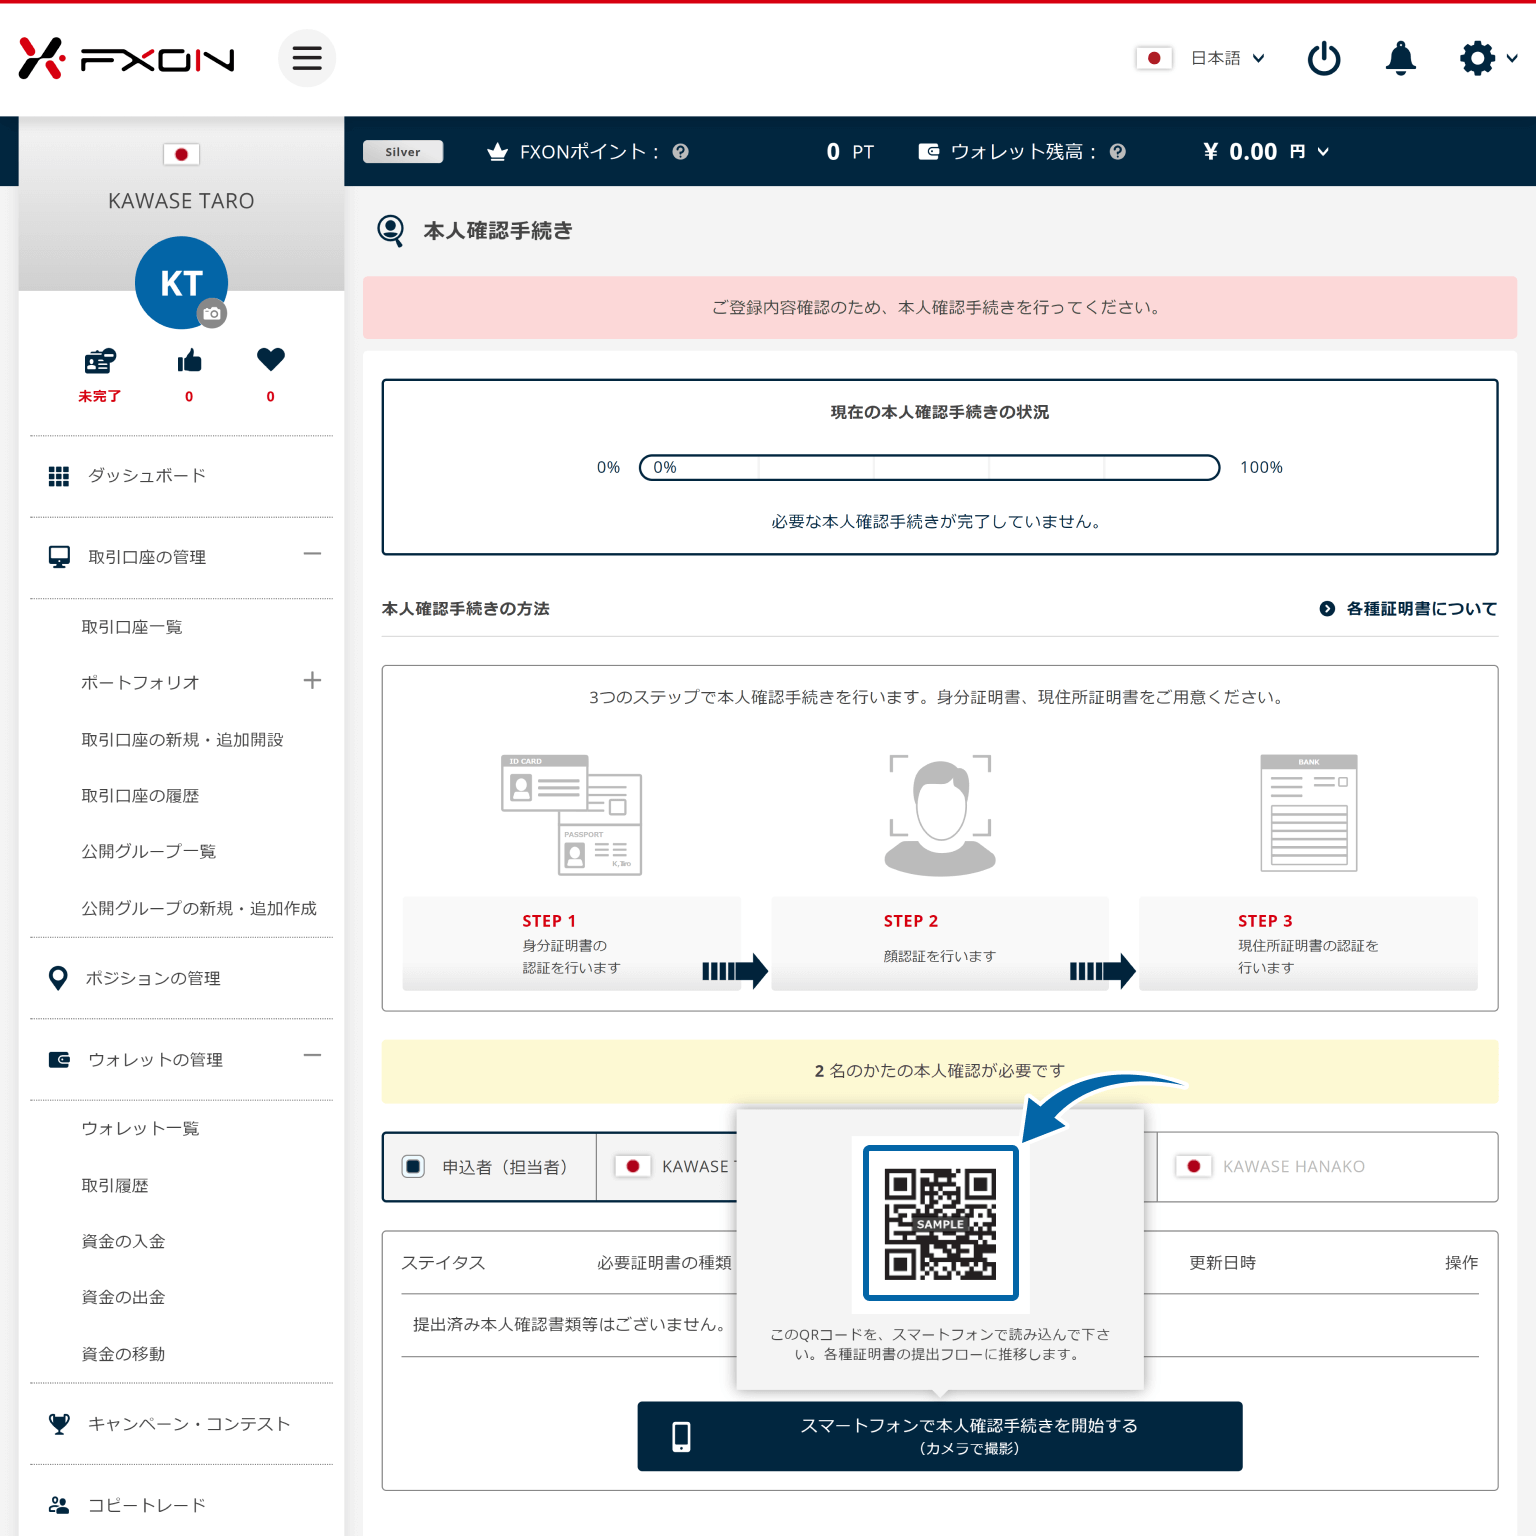Open 取引口座の履歴
The width and height of the screenshot is (1536, 1536).
140,796
